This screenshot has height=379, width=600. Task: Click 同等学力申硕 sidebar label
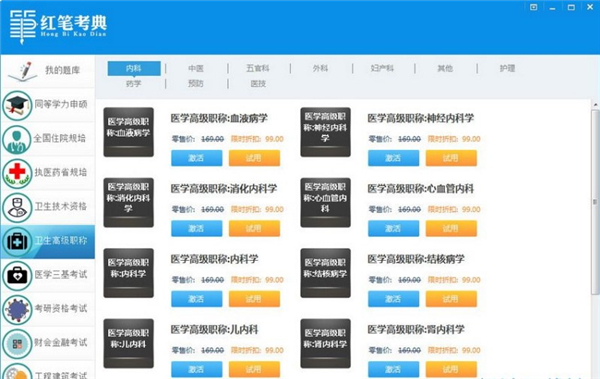click(61, 104)
